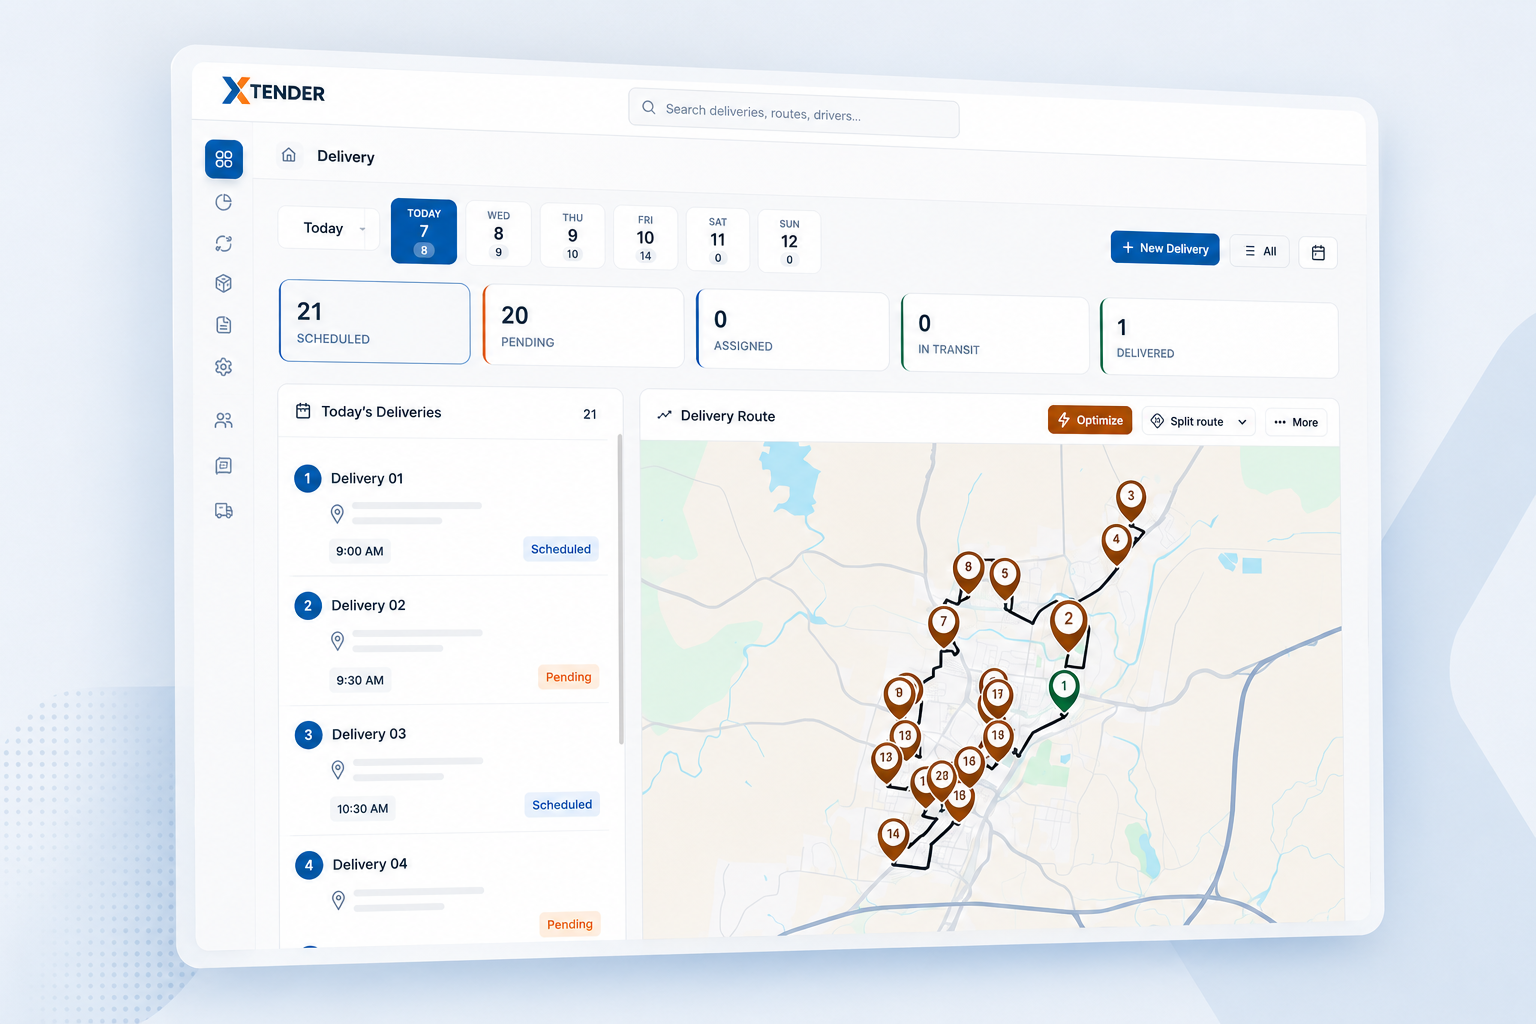Open the dashboard grid icon in sidebar
1536x1024 pixels.
pyautogui.click(x=224, y=159)
